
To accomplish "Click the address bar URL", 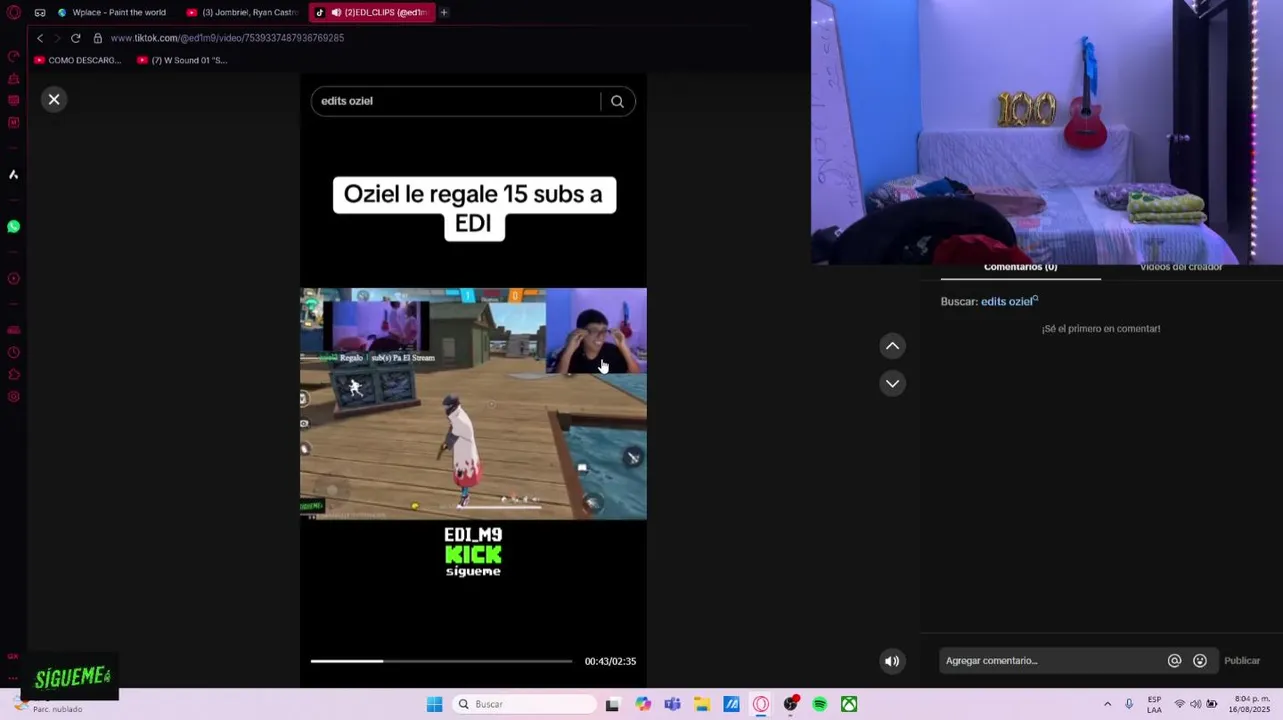I will pyautogui.click(x=227, y=38).
